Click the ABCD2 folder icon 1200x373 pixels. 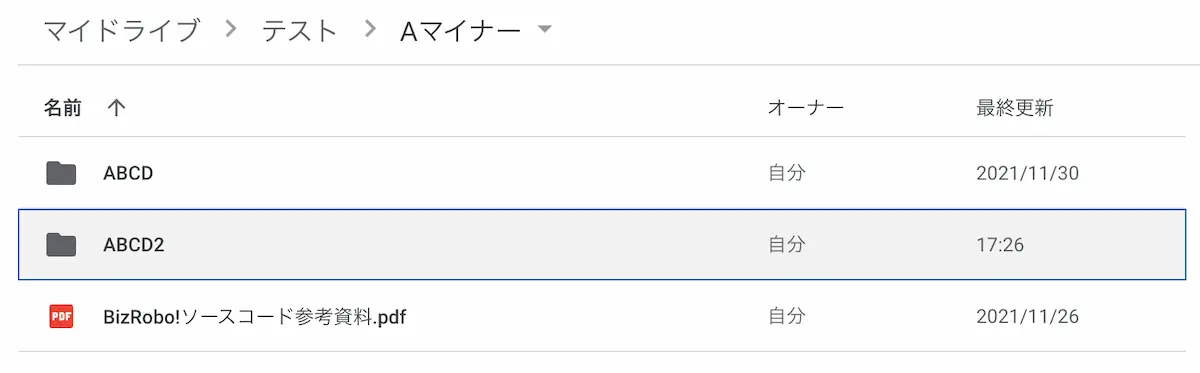pos(61,244)
